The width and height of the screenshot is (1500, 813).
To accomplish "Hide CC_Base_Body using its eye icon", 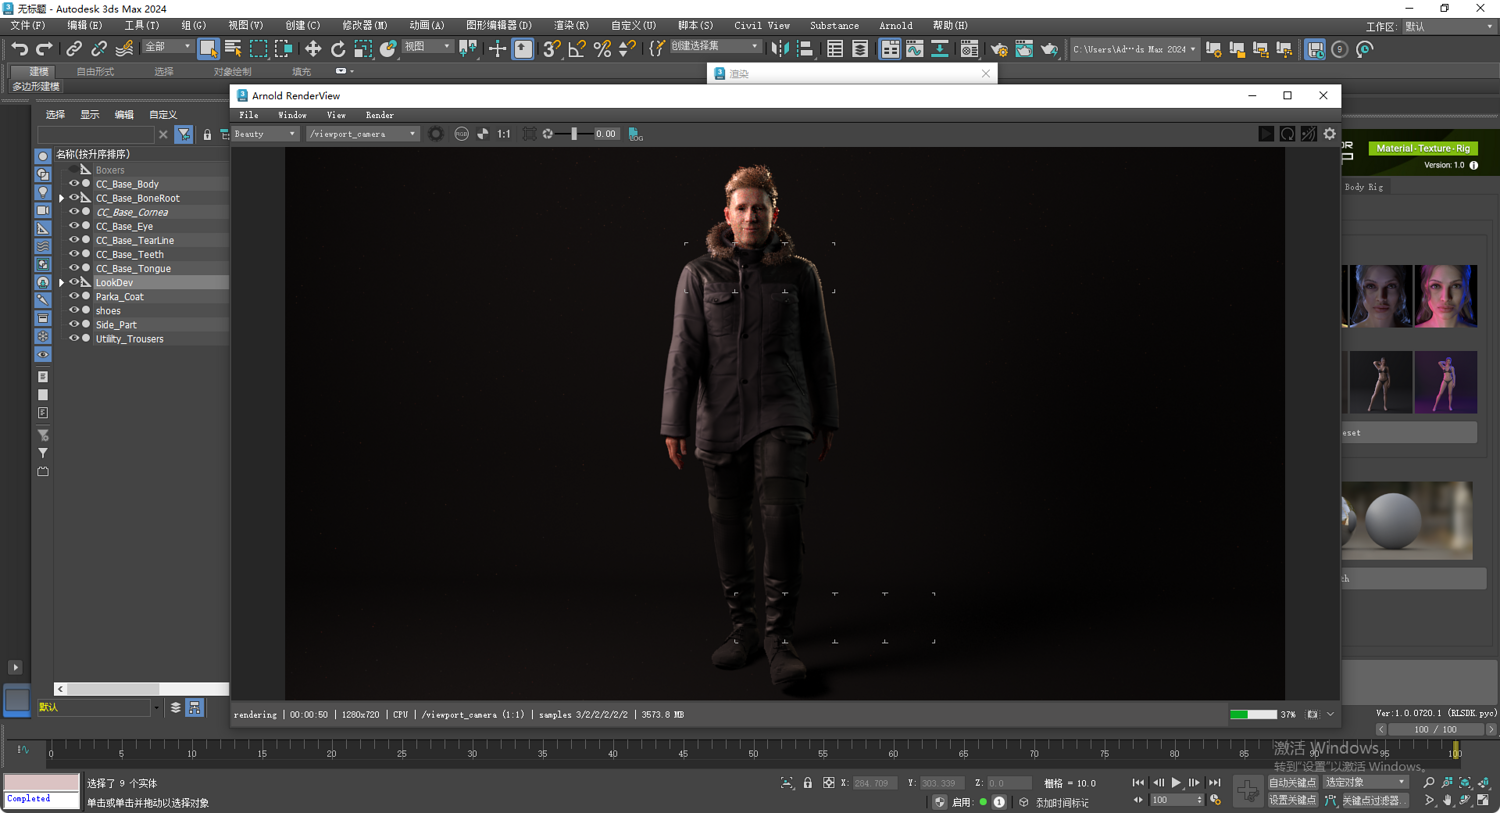I will [x=74, y=184].
